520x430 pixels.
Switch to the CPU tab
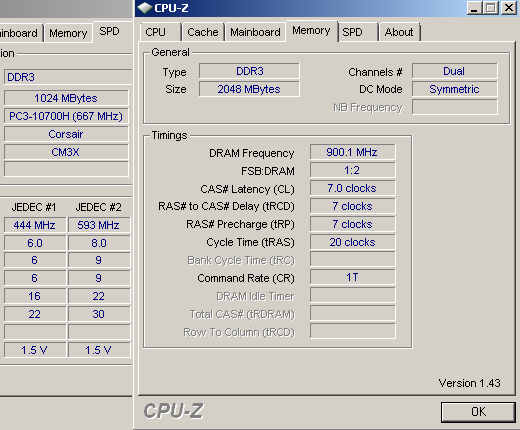click(x=160, y=32)
